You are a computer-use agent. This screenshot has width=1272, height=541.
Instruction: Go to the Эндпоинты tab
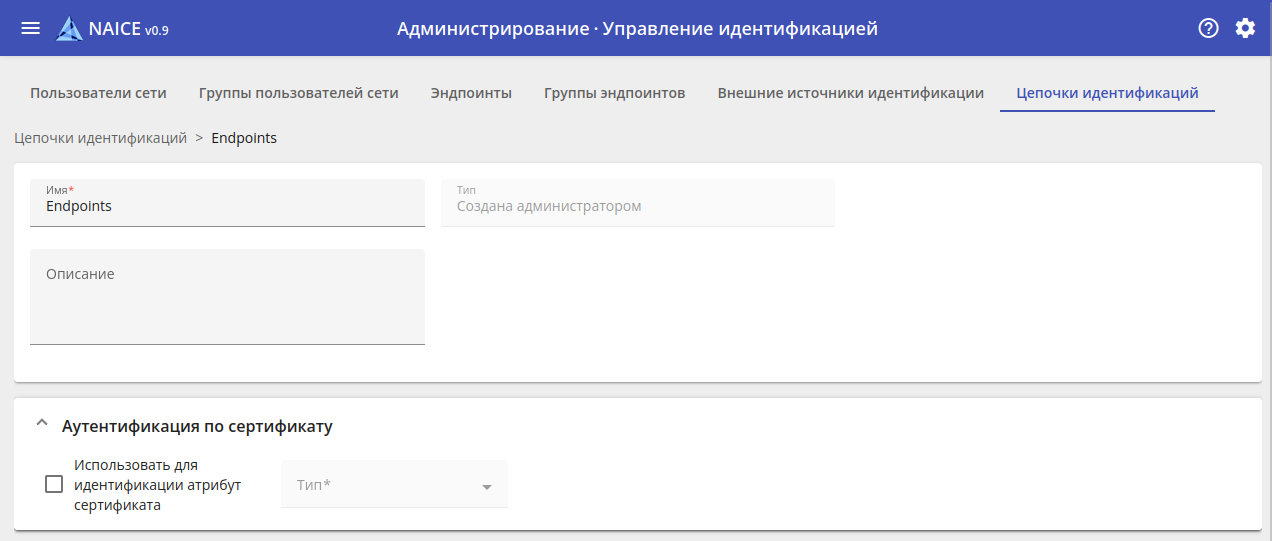click(471, 93)
